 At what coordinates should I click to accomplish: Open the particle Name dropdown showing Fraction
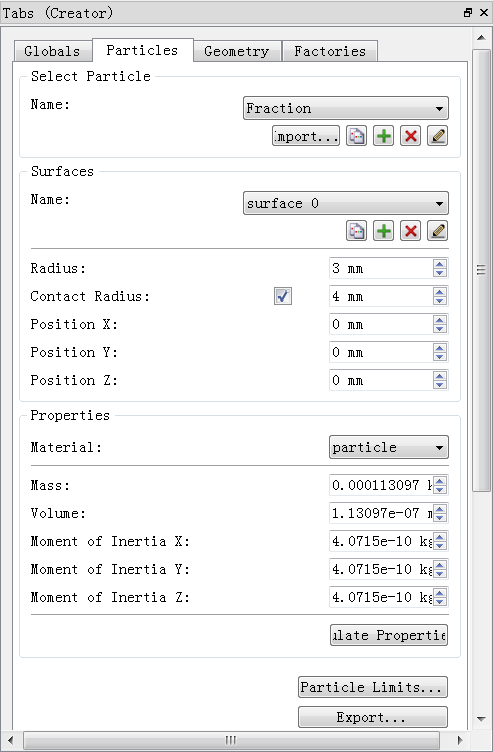[346, 108]
